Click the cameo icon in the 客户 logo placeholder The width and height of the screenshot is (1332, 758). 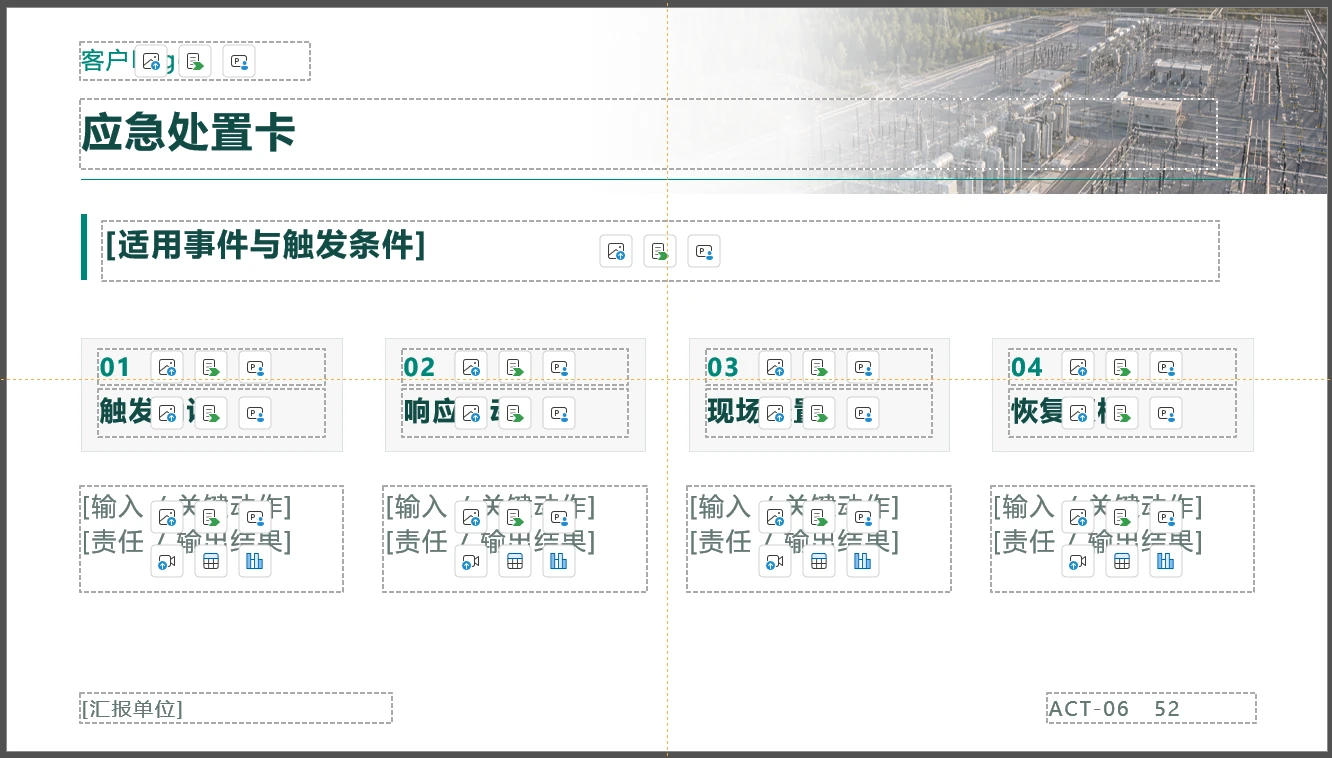(x=239, y=61)
